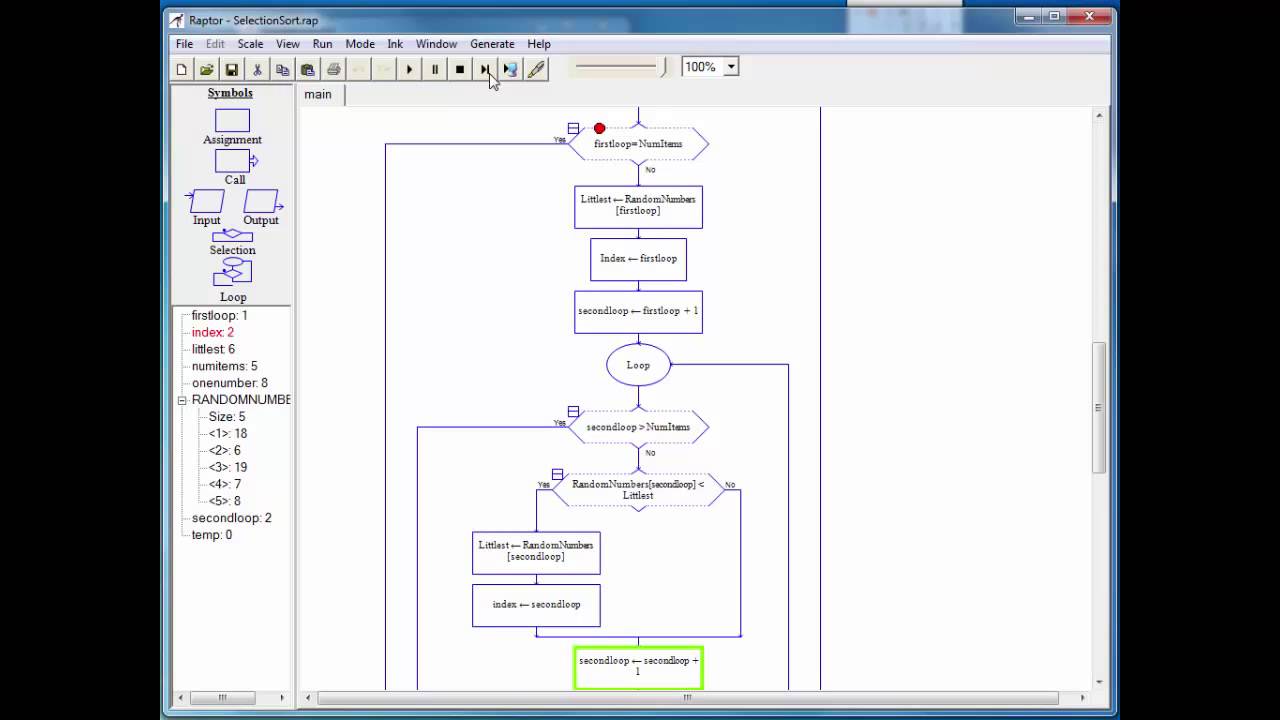Collapse the secondloop>NumItems loop condition box

coord(573,411)
